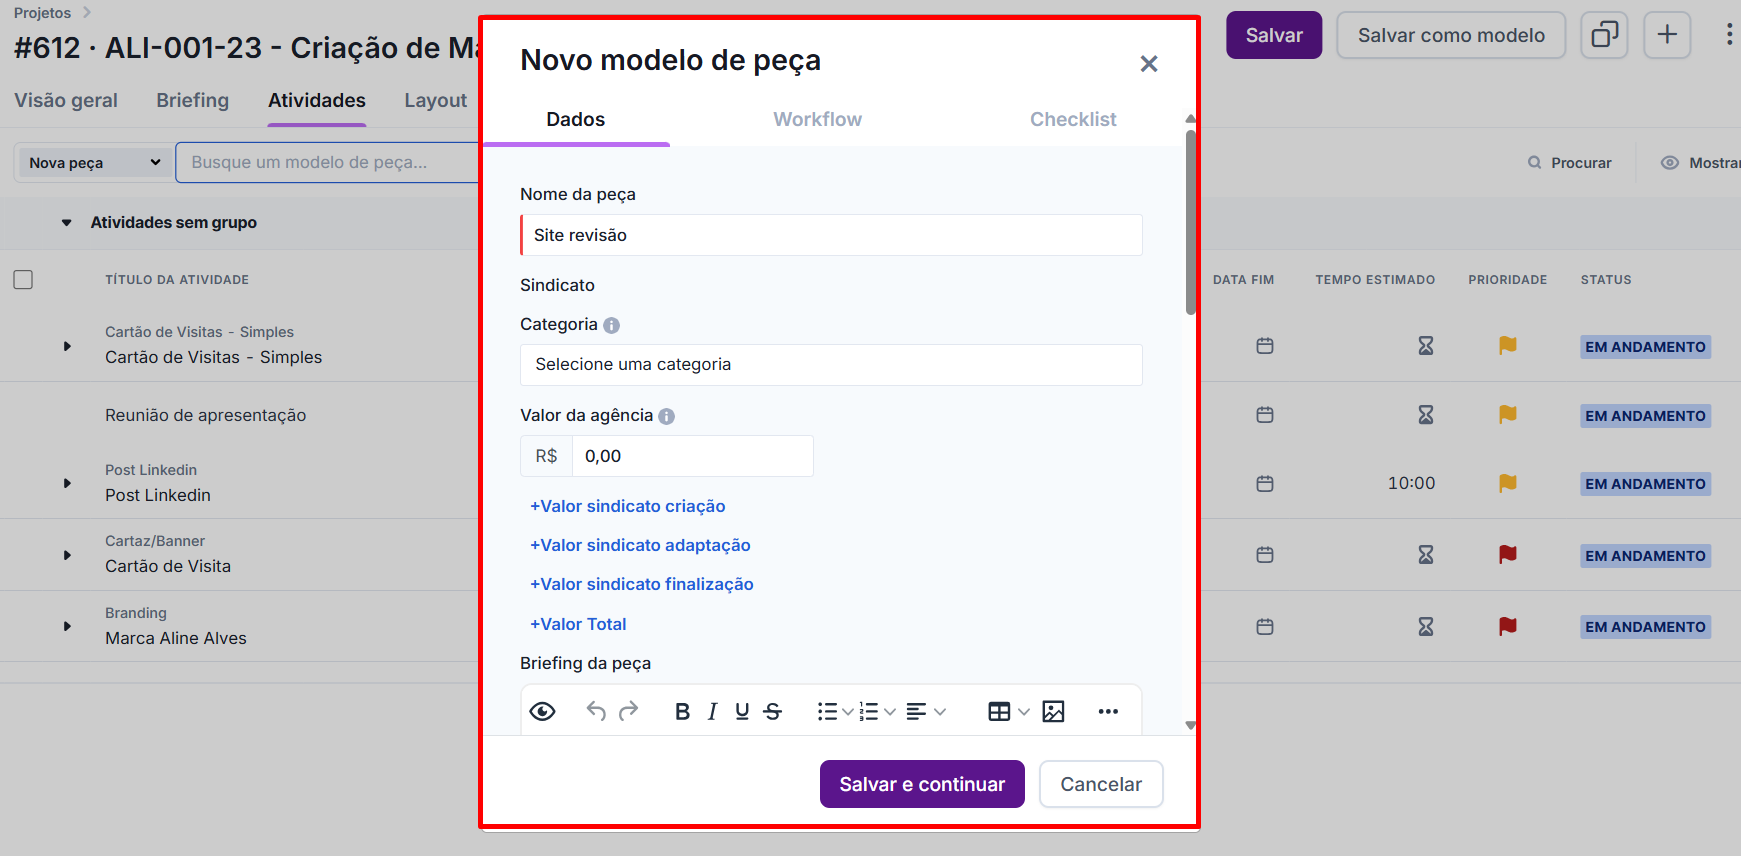This screenshot has height=856, width=1741.
Task: Apply italic formatting in briefing editor
Action: (x=712, y=711)
